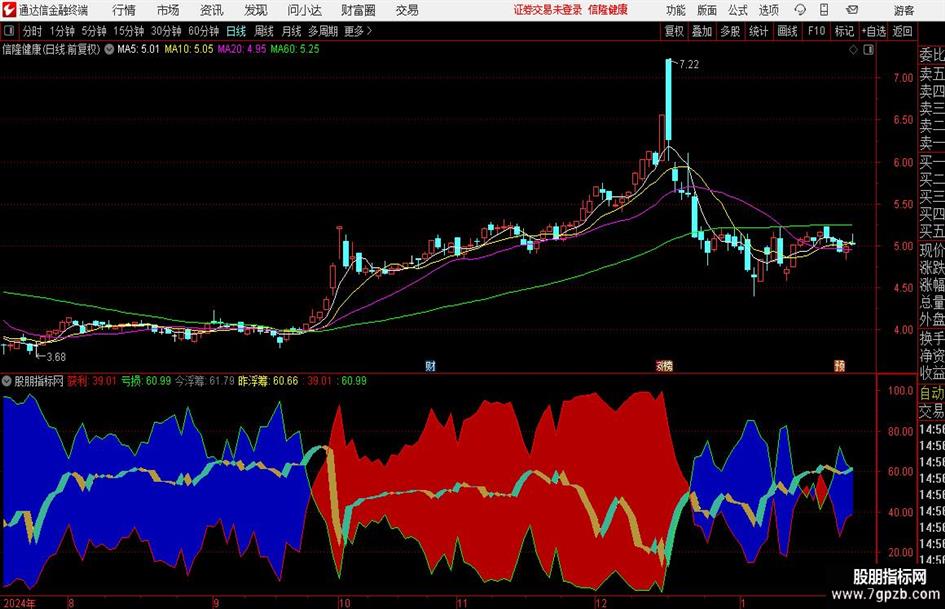Open the customer service headset icon
Screen dimensions: 945x609
[800, 10]
